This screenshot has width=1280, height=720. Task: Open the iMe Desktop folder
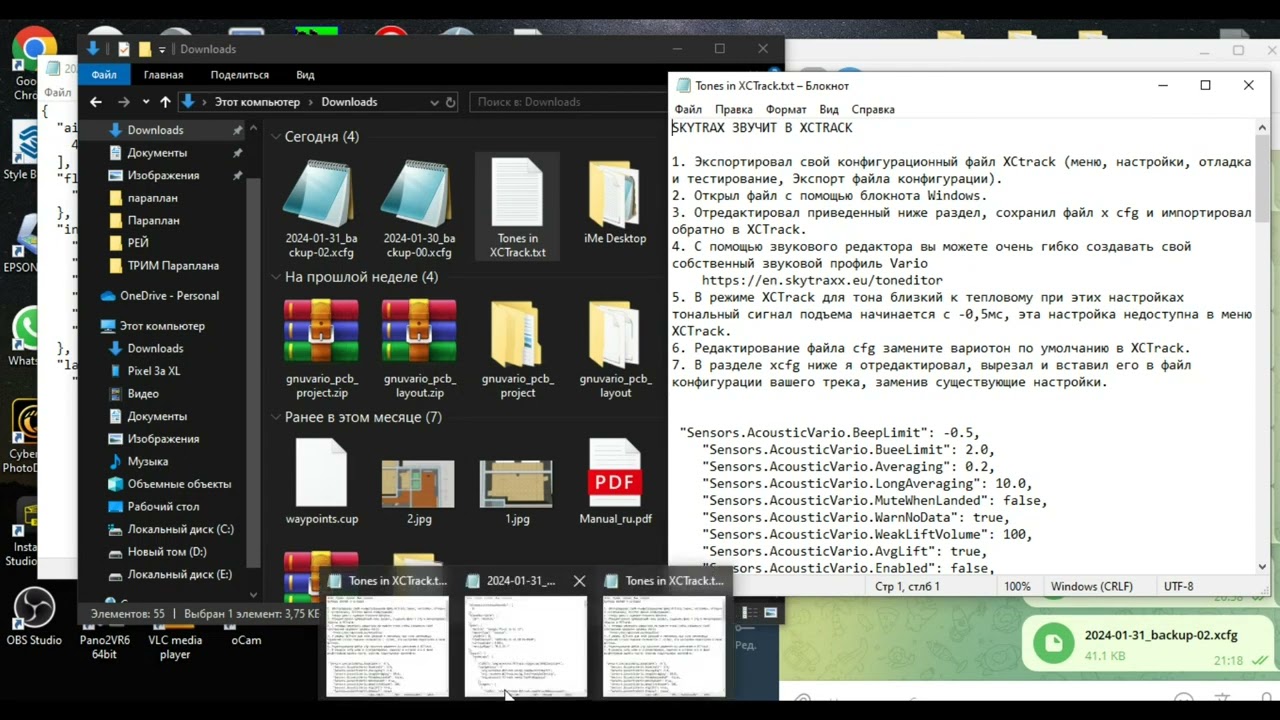pyautogui.click(x=615, y=201)
